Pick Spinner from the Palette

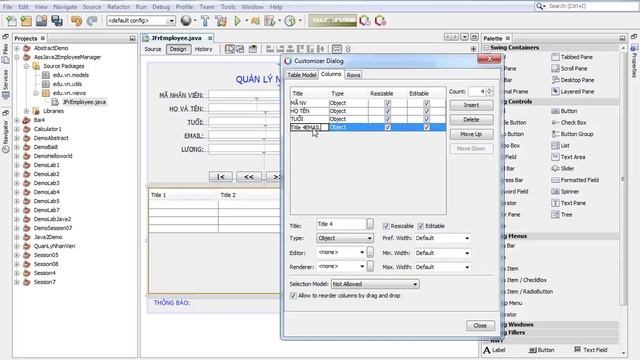point(565,191)
